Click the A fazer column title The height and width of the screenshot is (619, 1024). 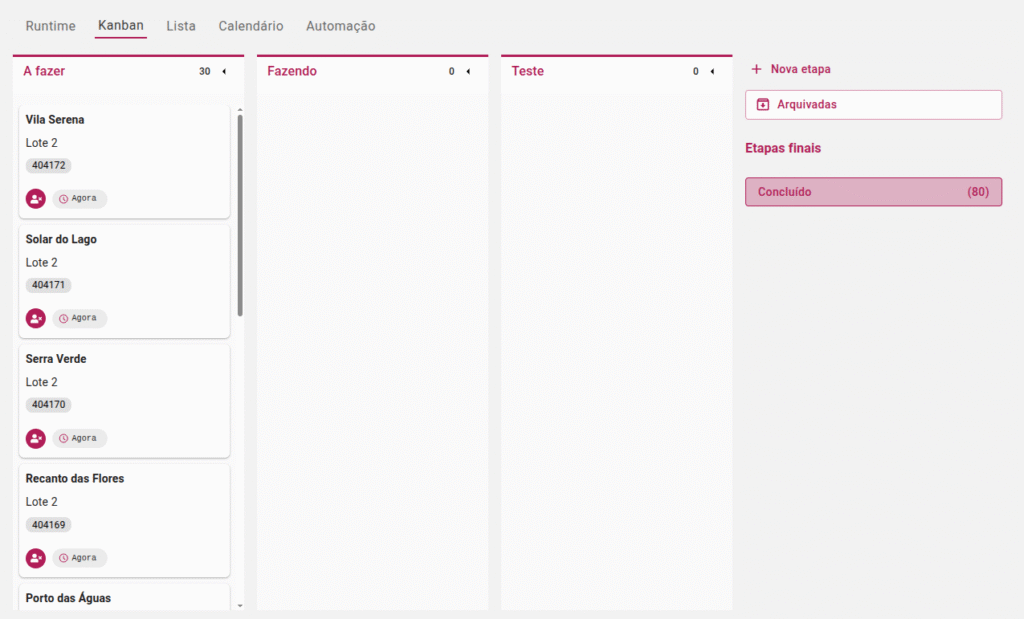tap(44, 71)
